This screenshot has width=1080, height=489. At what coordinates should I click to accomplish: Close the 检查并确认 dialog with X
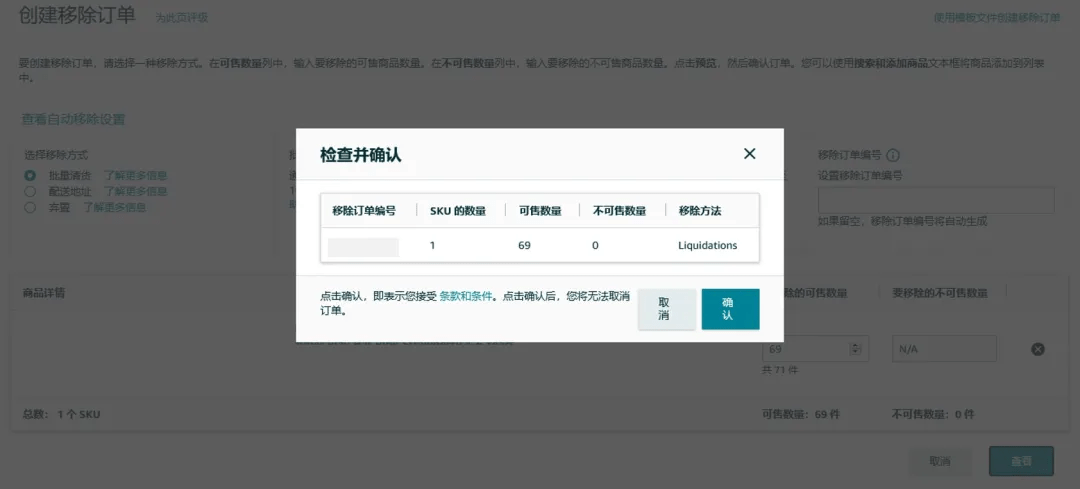click(749, 154)
